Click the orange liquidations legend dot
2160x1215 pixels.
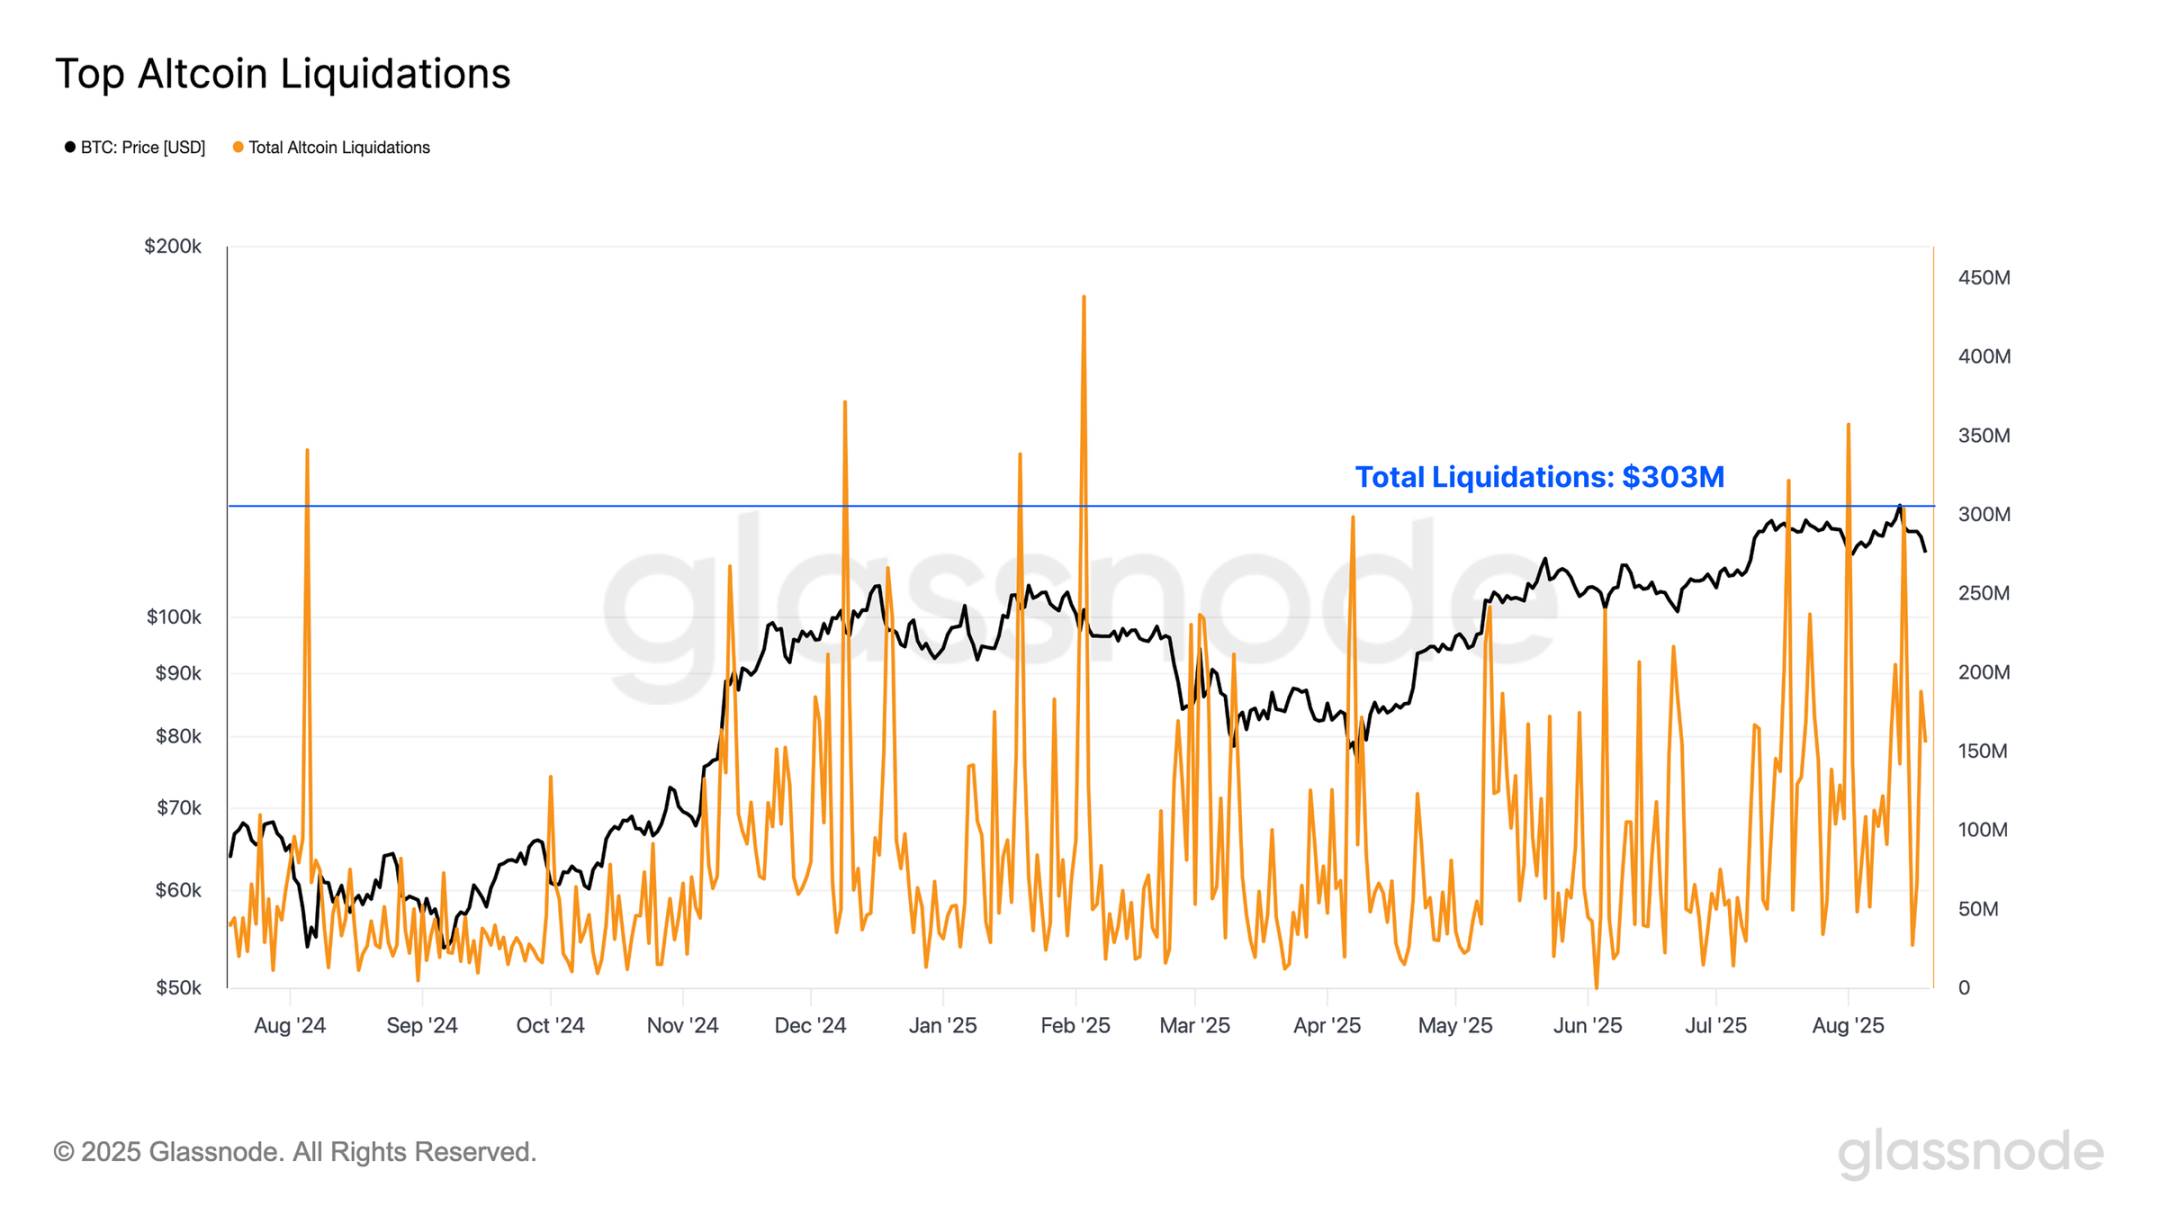(x=238, y=148)
